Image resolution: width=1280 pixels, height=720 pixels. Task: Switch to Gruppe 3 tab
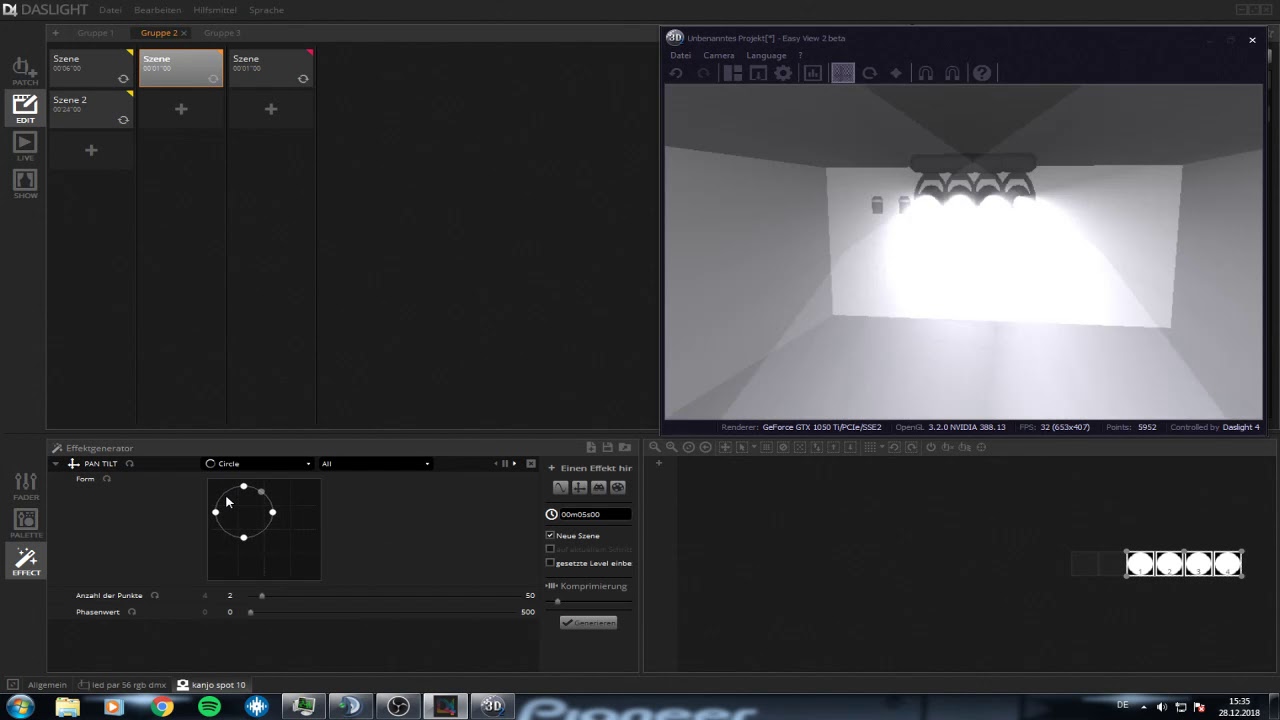(222, 33)
